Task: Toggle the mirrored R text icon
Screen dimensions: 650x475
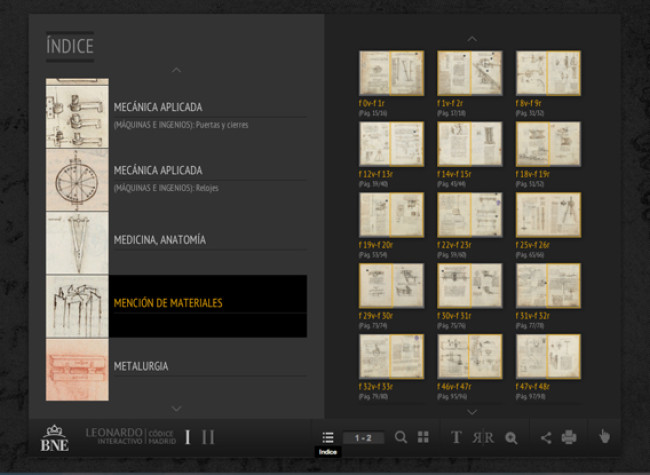Action: [x=483, y=438]
